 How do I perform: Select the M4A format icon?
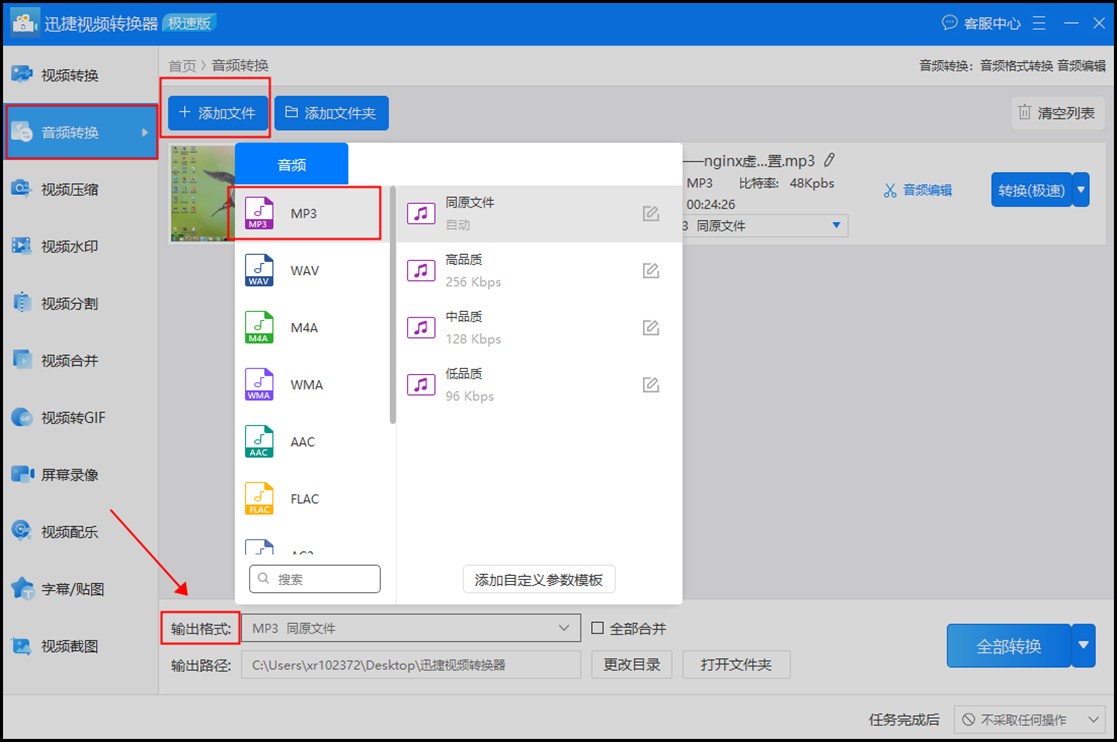tap(259, 328)
